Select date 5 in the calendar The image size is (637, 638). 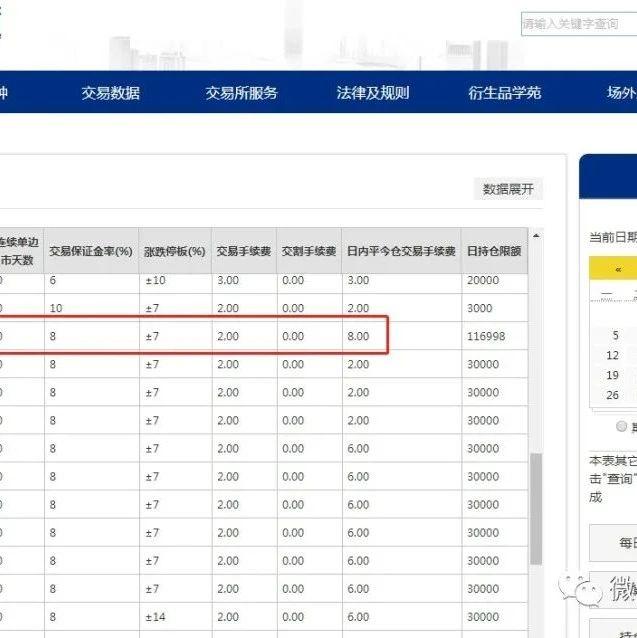pyautogui.click(x=615, y=335)
